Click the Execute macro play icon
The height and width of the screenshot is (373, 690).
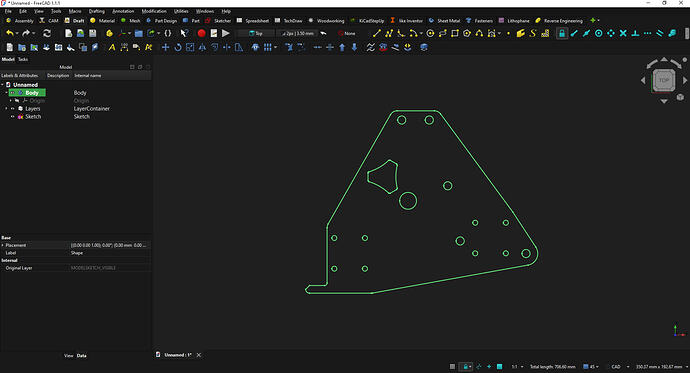click(x=226, y=33)
